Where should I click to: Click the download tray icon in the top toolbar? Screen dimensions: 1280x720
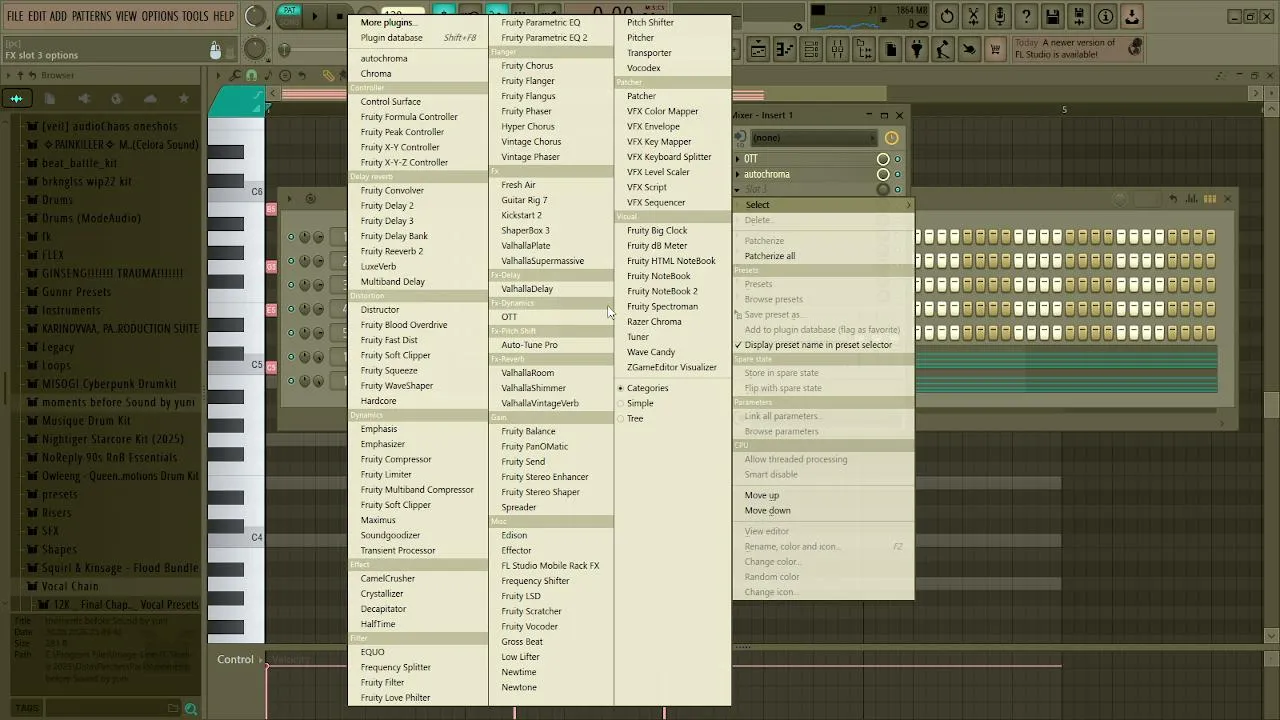click(x=1131, y=16)
